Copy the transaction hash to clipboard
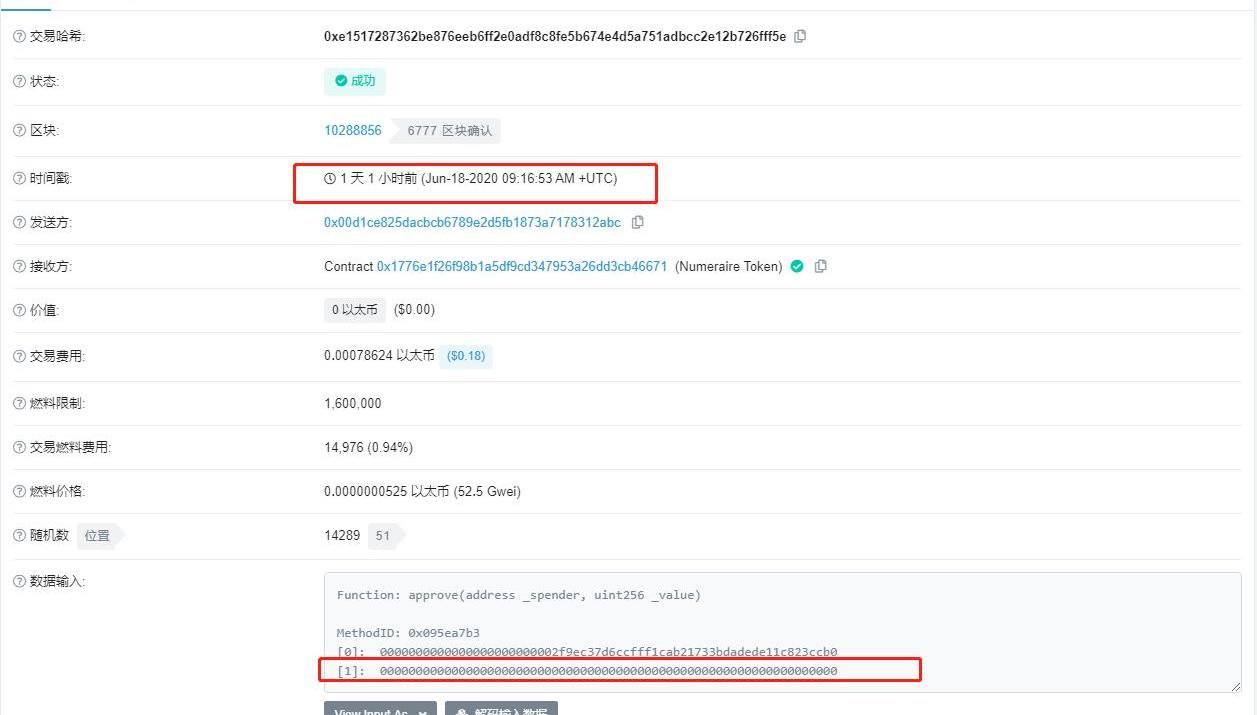The width and height of the screenshot is (1257, 715). point(800,36)
